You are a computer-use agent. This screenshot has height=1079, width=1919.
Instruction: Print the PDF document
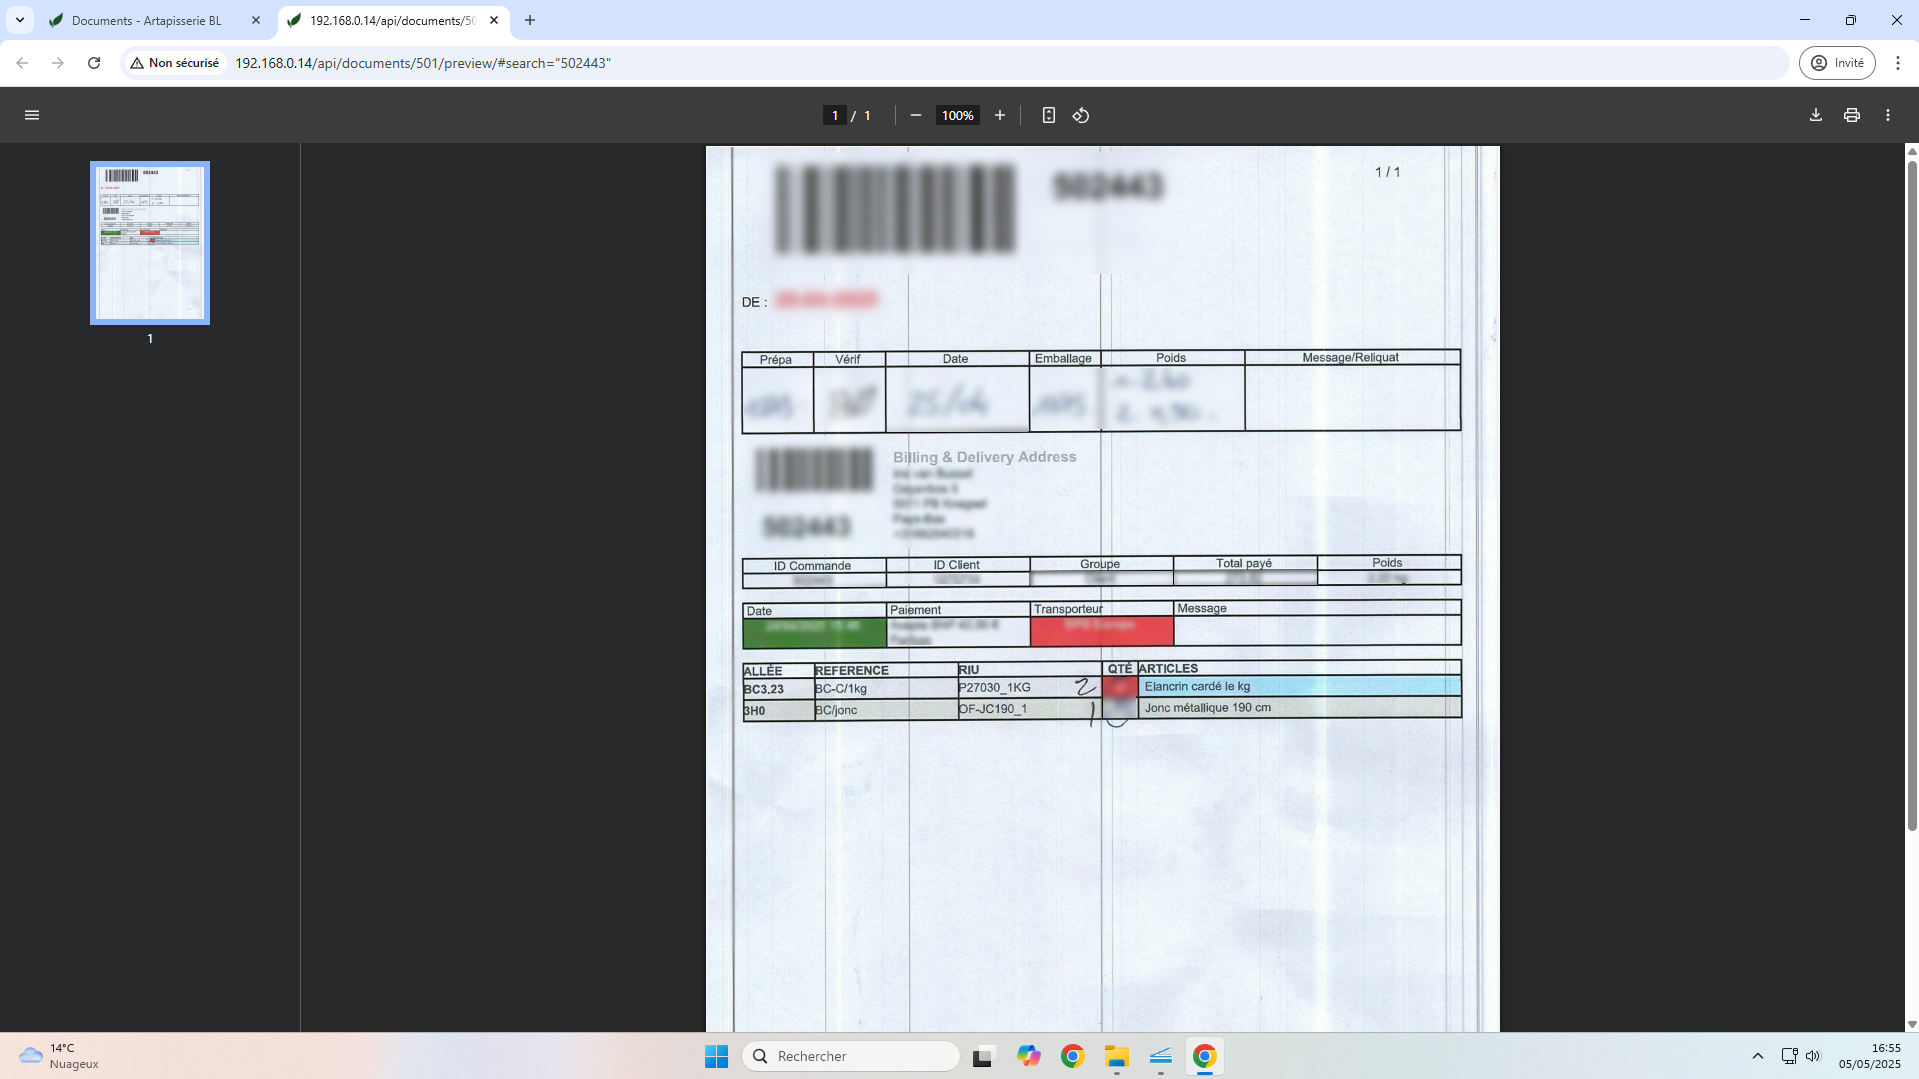(1851, 115)
